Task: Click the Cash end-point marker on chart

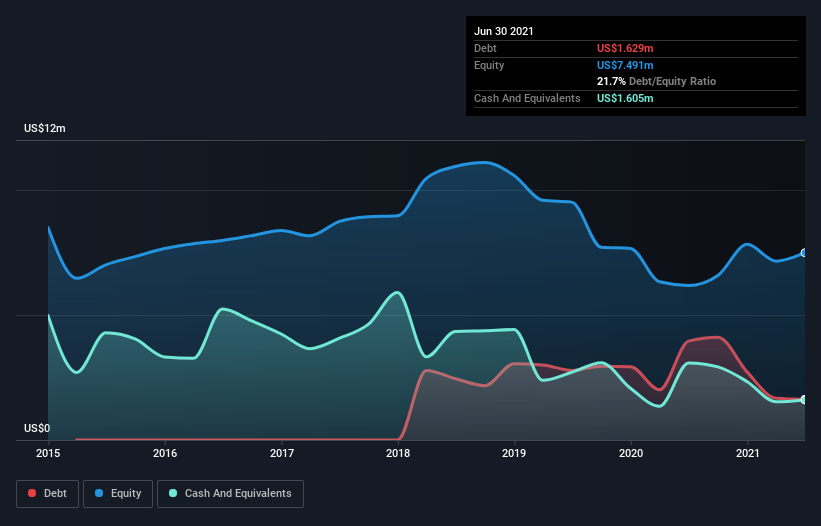Action: click(804, 400)
